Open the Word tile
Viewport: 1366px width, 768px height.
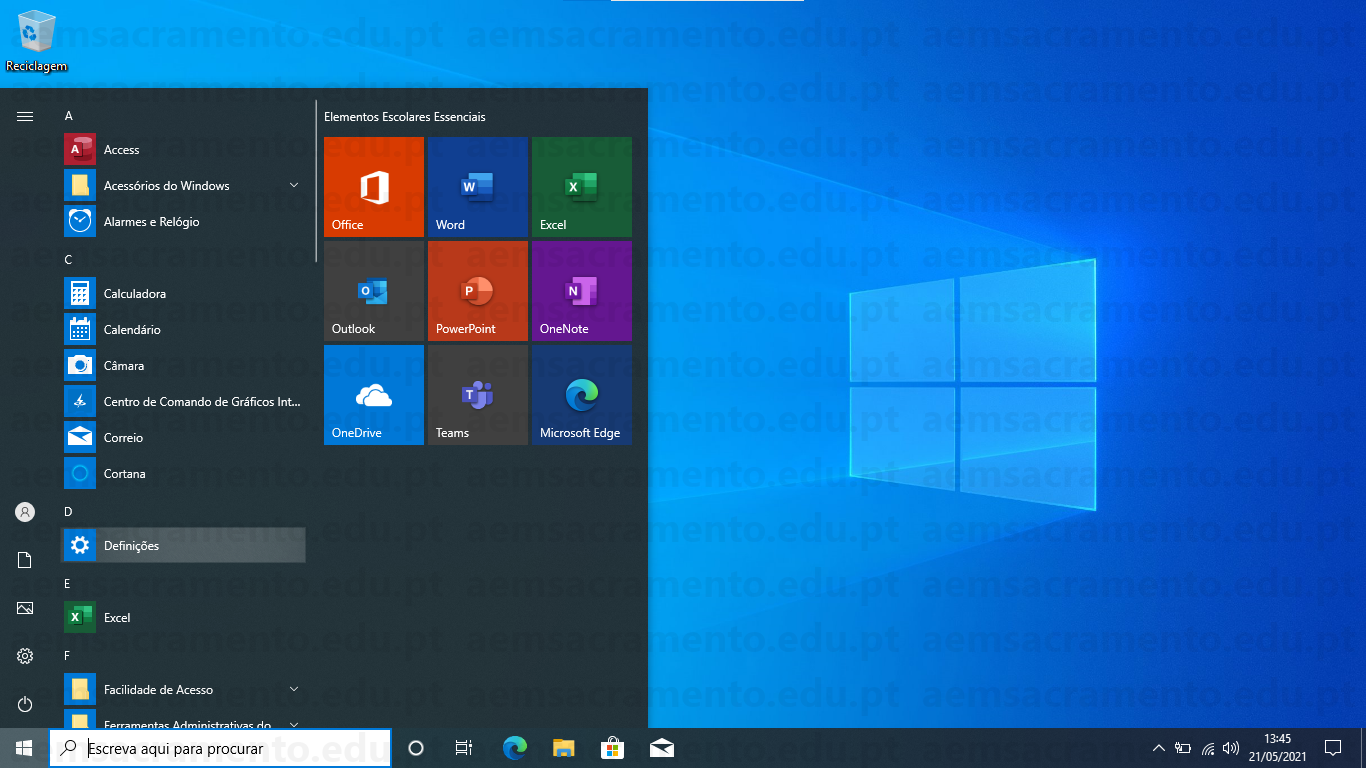coord(477,187)
